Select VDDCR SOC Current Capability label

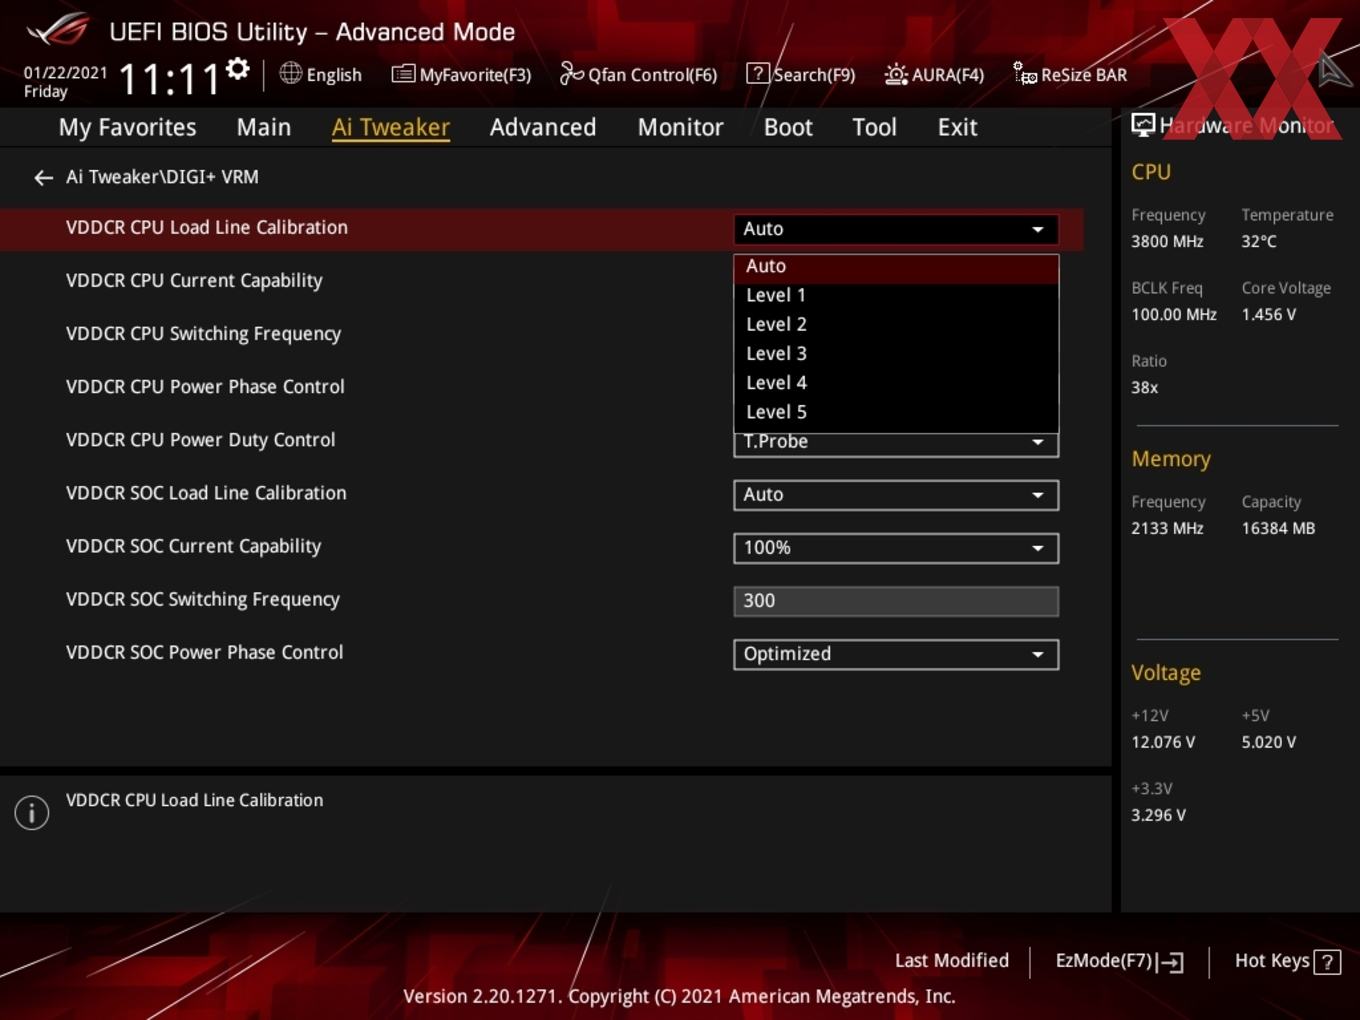(x=193, y=546)
